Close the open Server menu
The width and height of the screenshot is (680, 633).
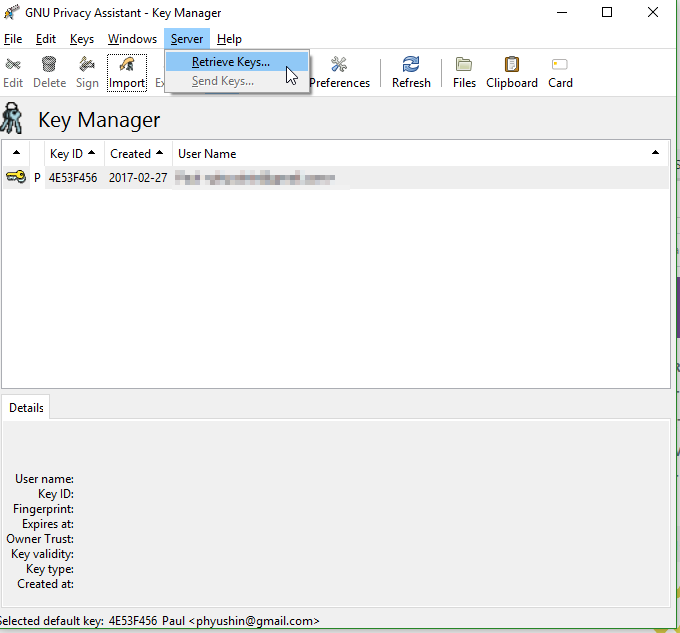click(x=186, y=39)
